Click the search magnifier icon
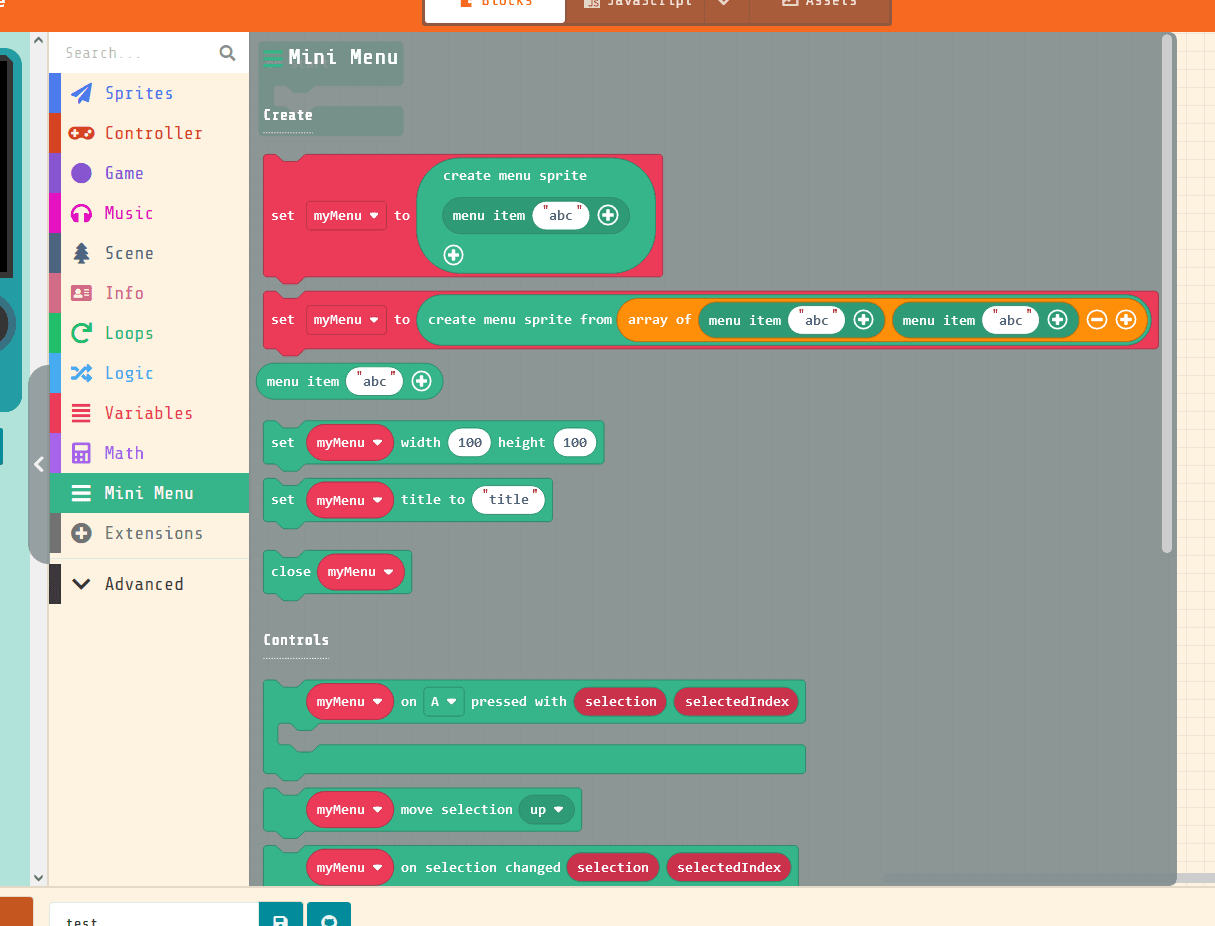Screen dimensions: 1215x926 coord(227,53)
